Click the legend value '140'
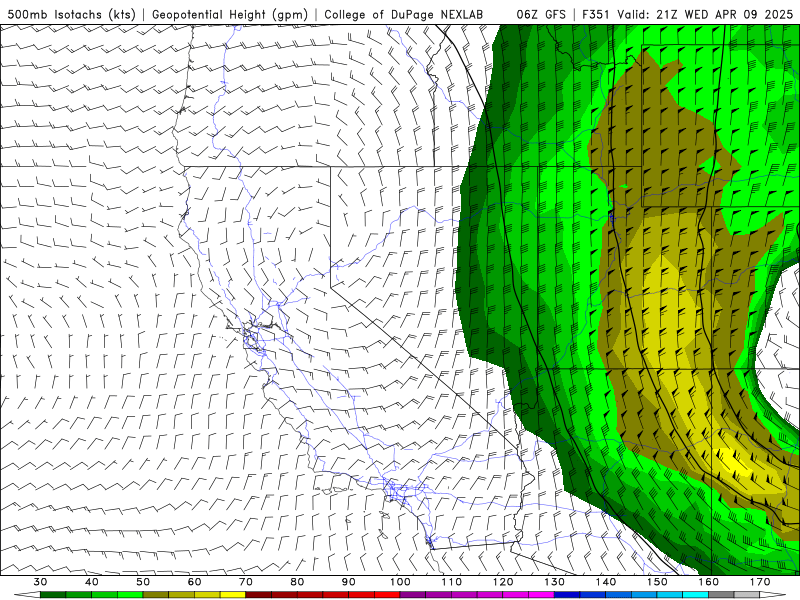 [606, 582]
